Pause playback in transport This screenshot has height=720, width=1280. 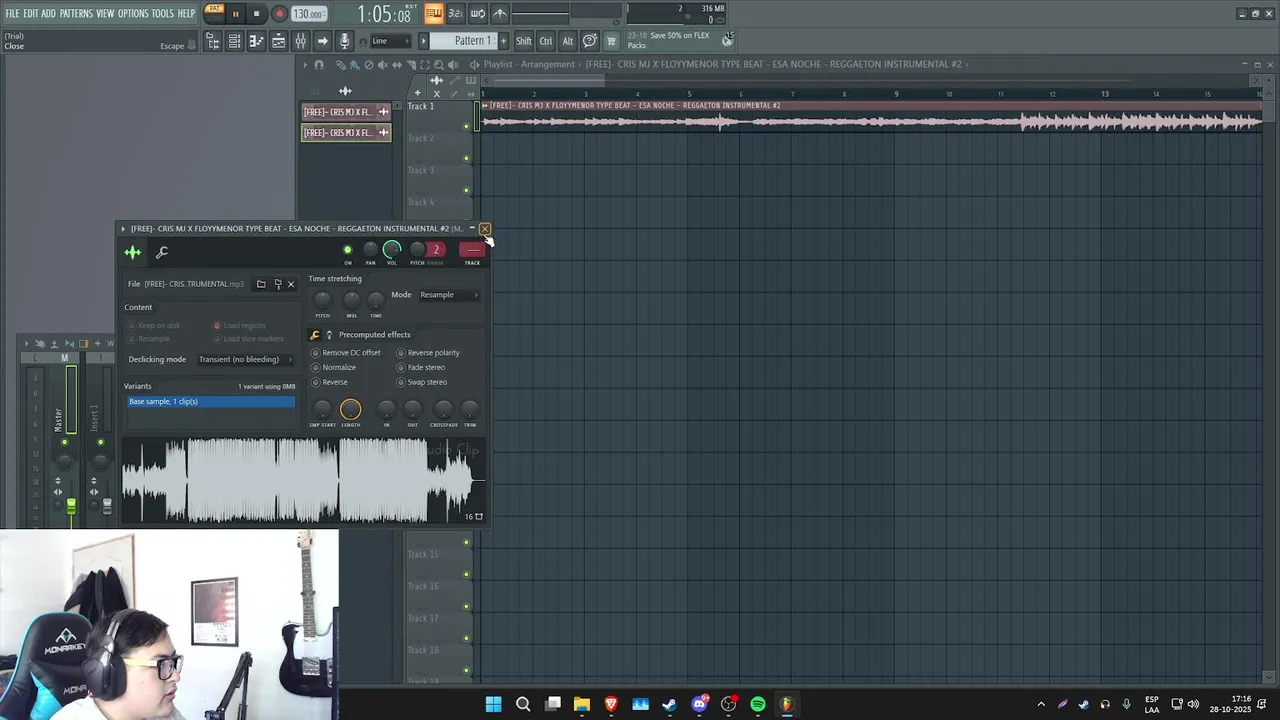[235, 14]
